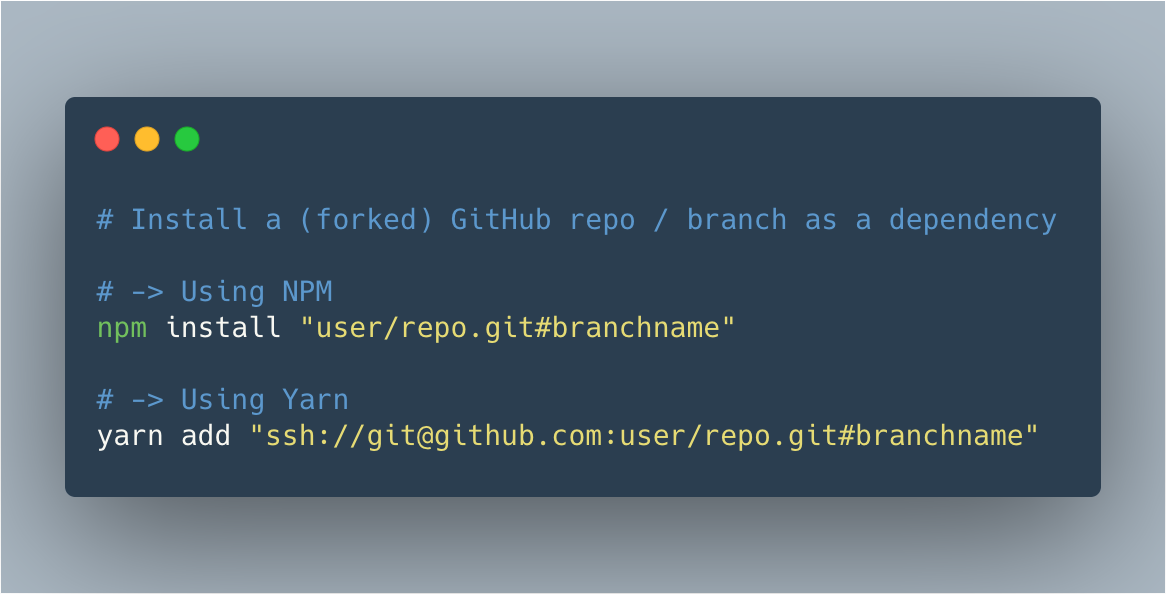The width and height of the screenshot is (1166, 594).
Task: Click the quoted string on the npm line
Action: tap(517, 327)
